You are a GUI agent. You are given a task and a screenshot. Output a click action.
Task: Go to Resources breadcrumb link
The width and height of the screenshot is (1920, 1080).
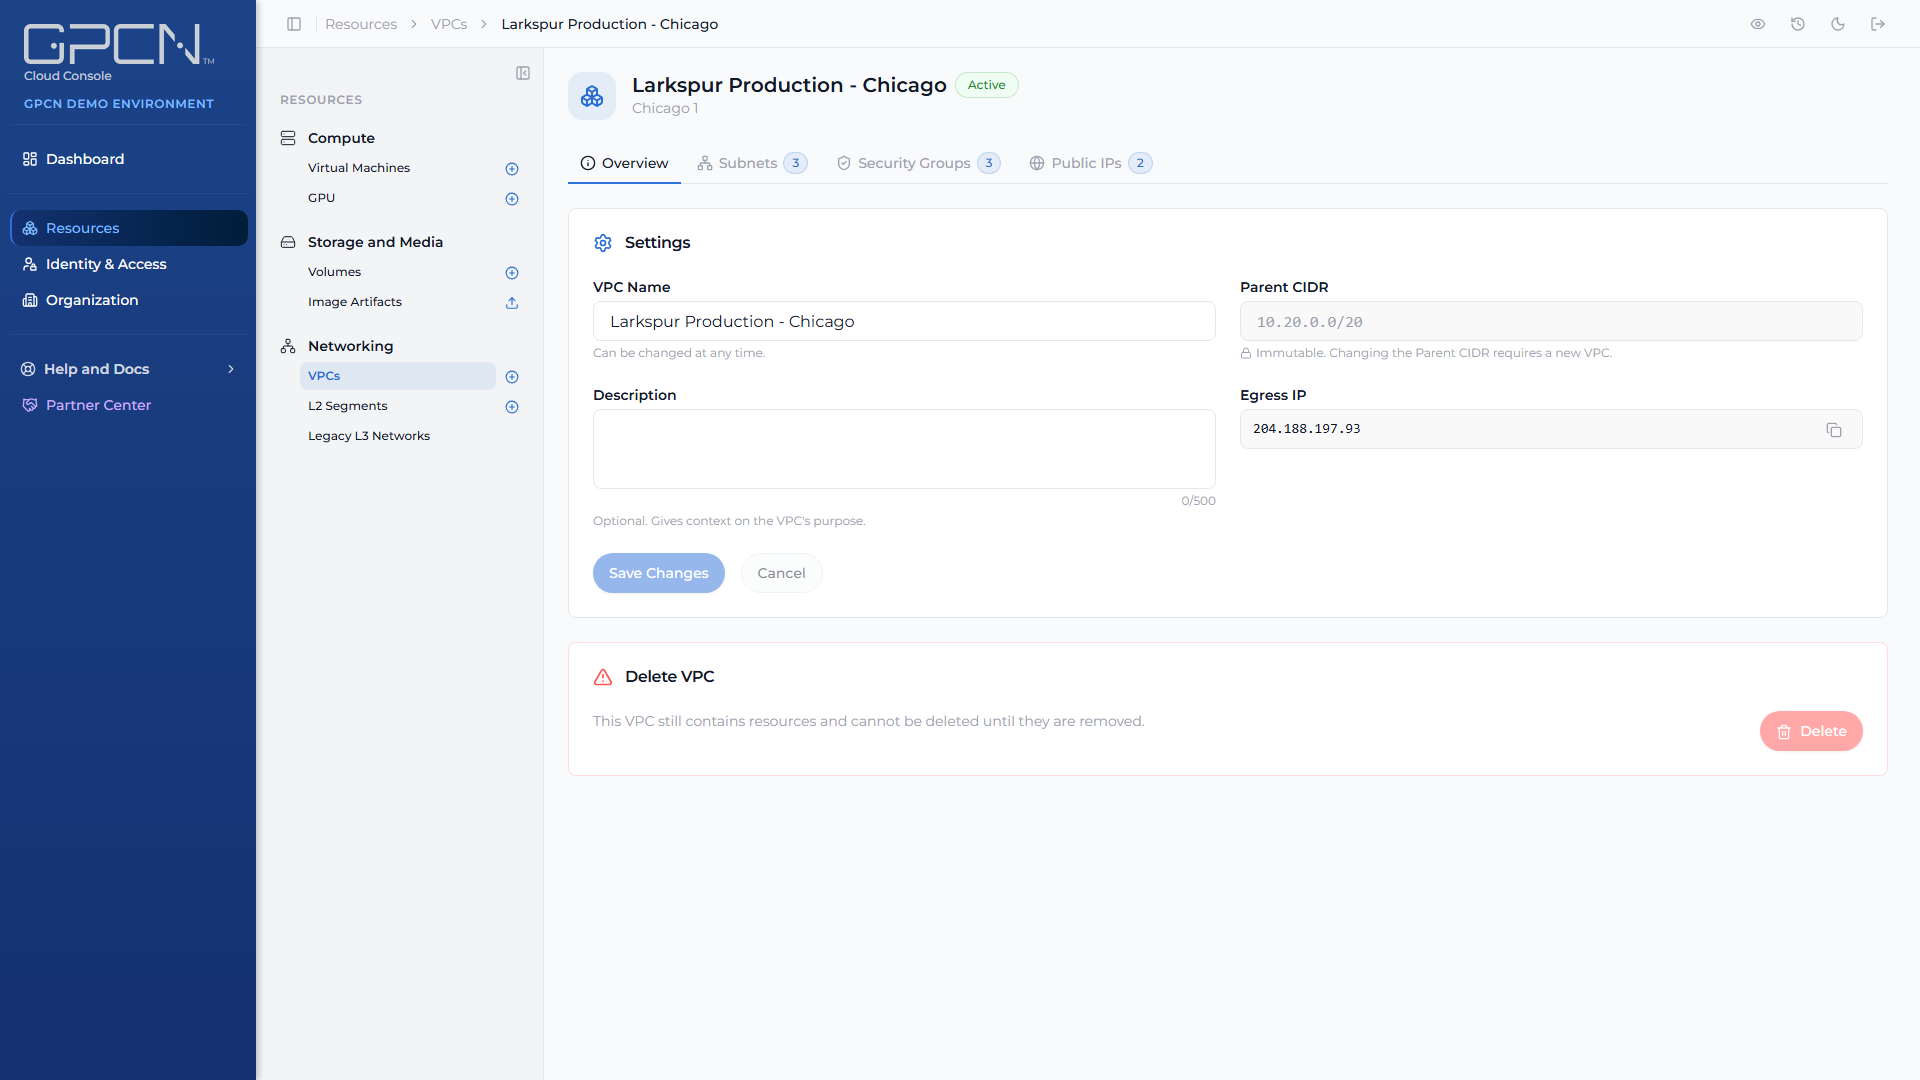361,24
